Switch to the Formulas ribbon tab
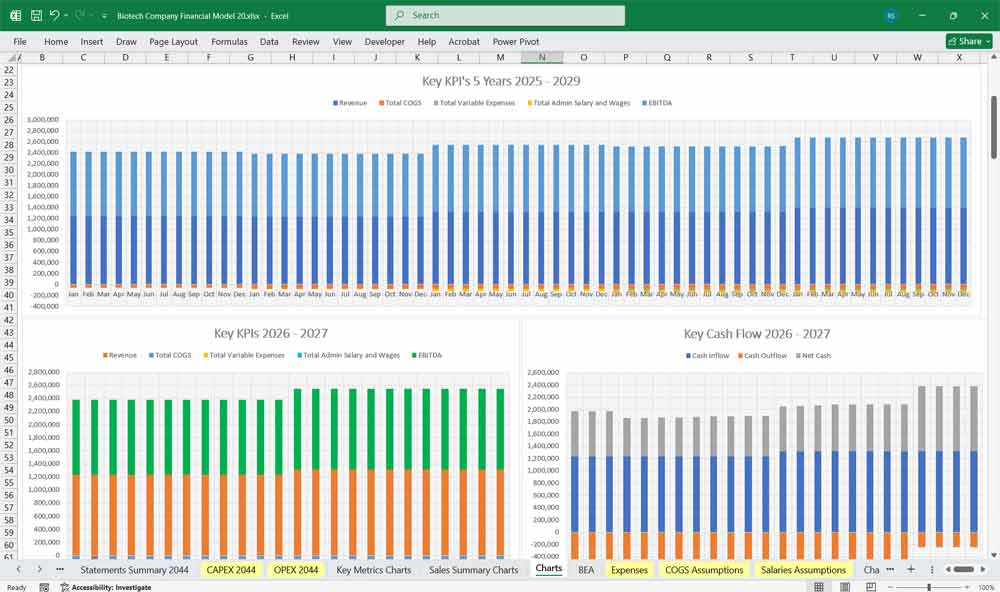 [x=229, y=41]
